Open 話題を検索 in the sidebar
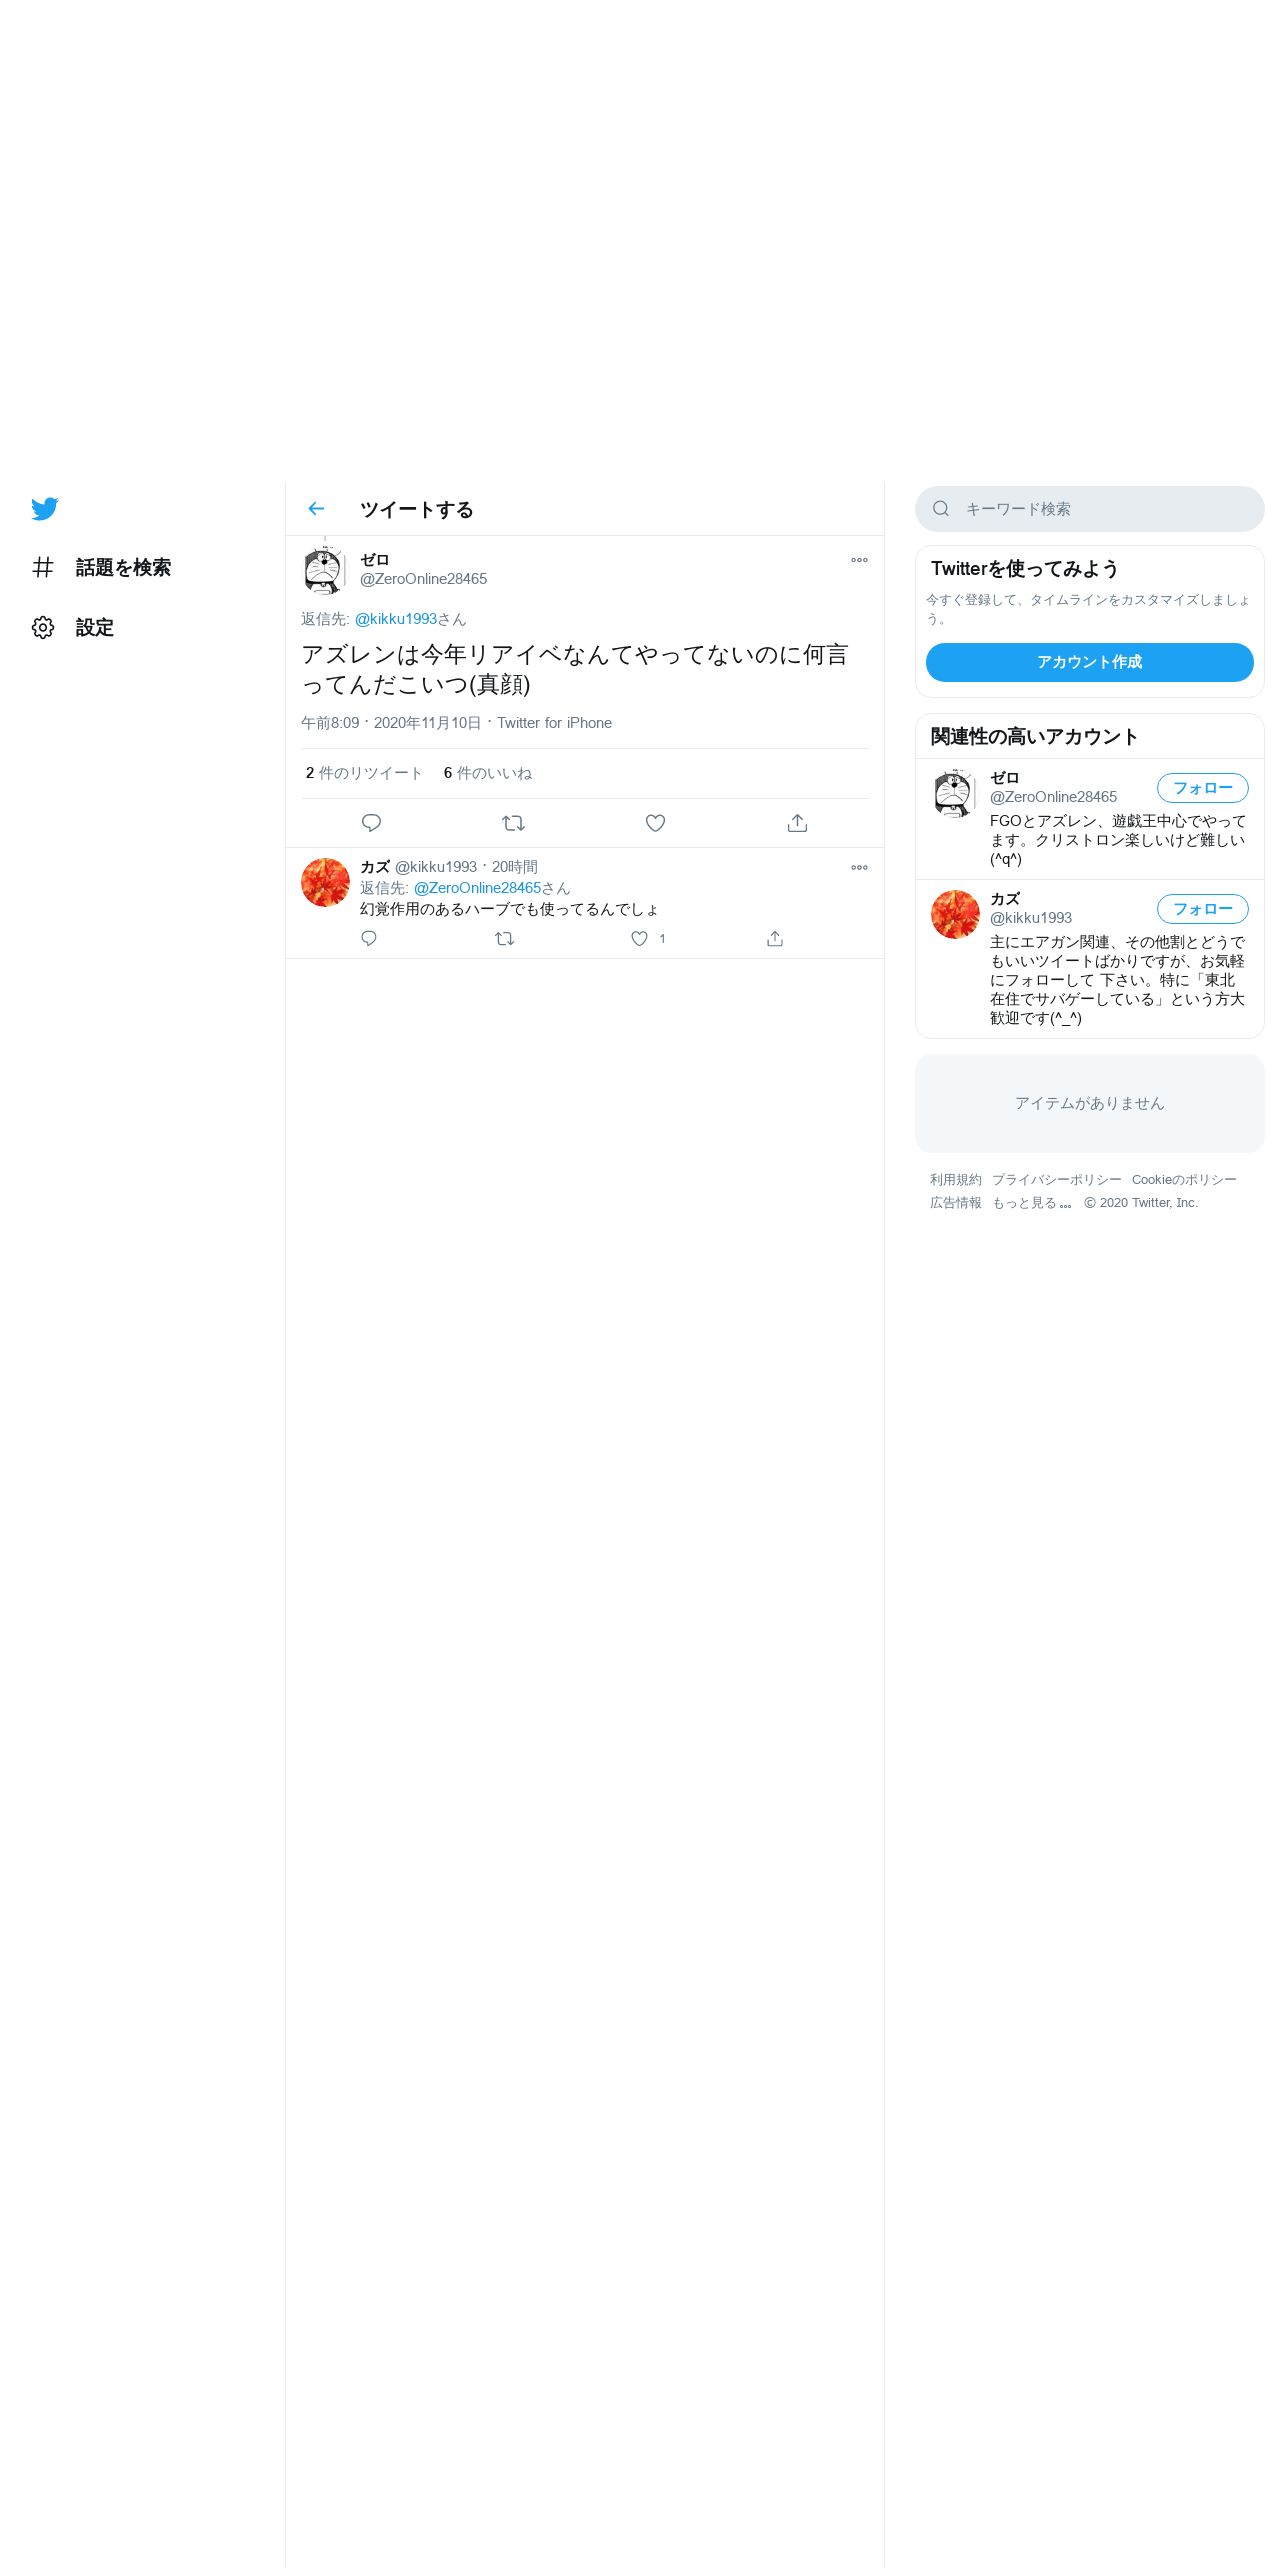The width and height of the screenshot is (1284, 2568). tap(101, 568)
